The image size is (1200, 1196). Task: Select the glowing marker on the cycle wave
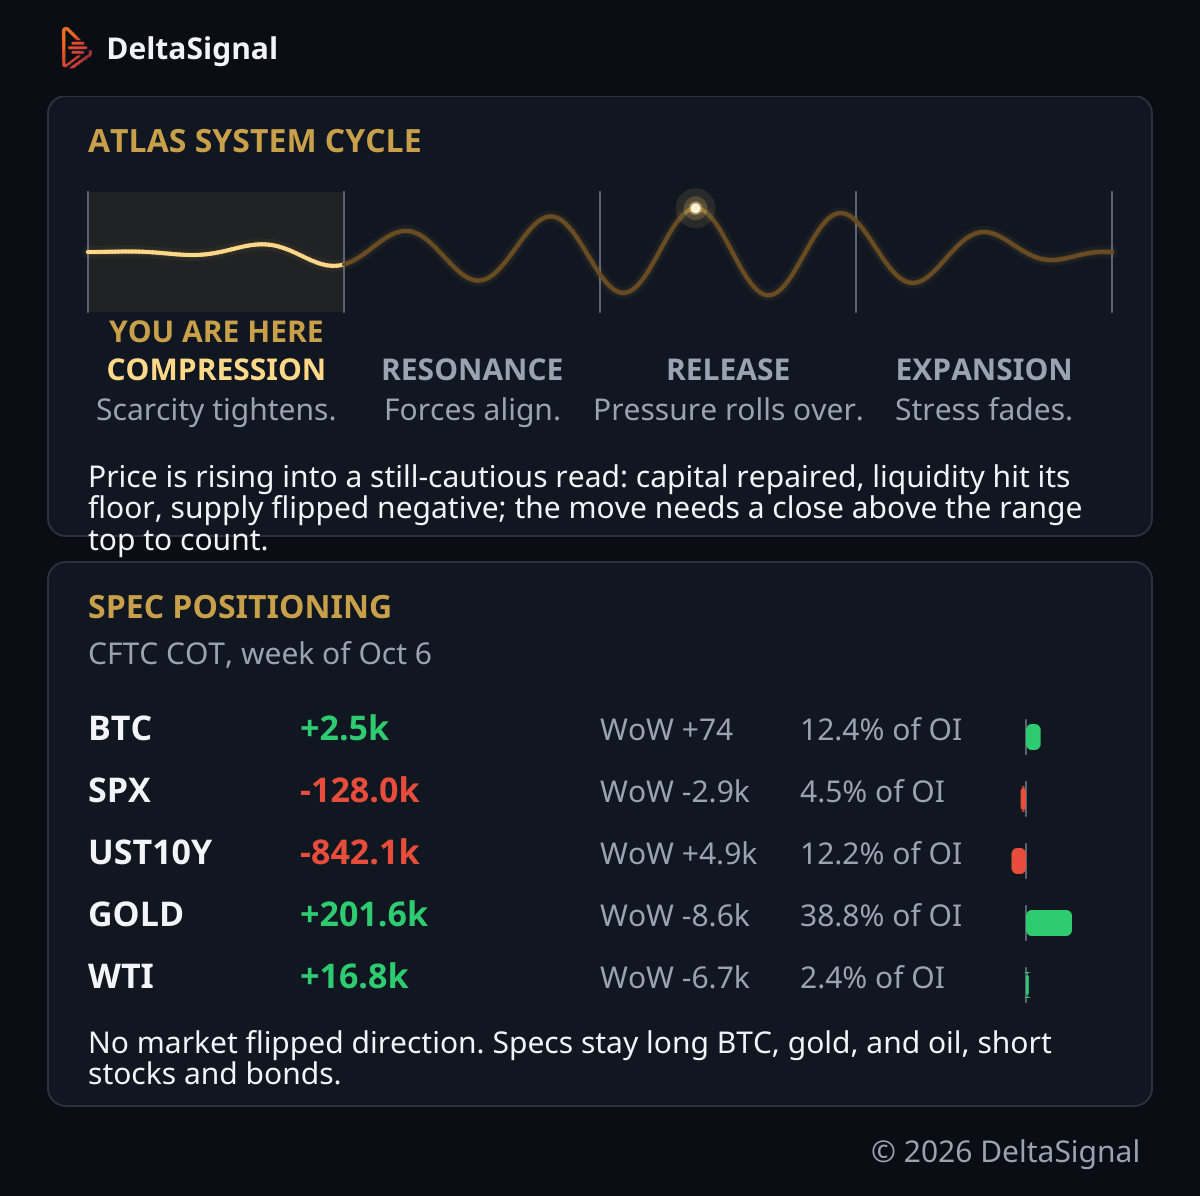(x=696, y=208)
